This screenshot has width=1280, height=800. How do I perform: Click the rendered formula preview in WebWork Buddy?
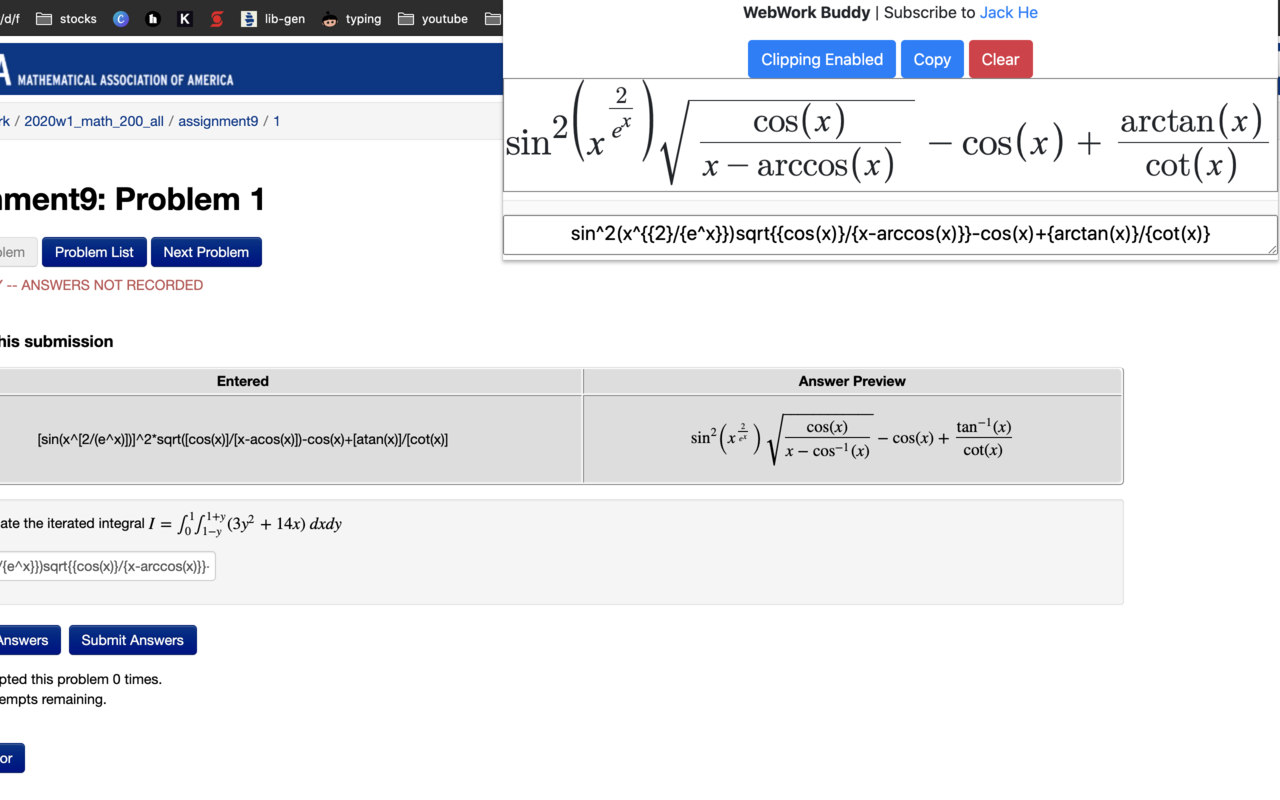[x=890, y=135]
